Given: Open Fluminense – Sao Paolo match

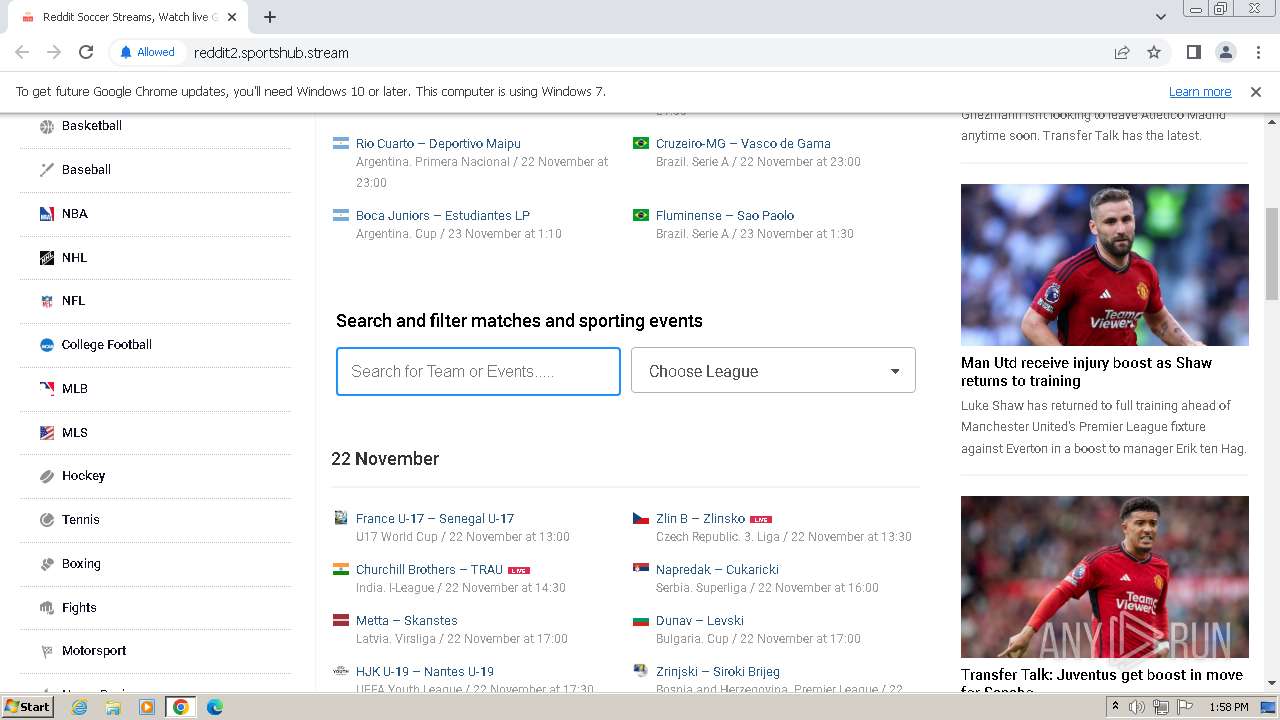Looking at the screenshot, I should (x=725, y=216).
